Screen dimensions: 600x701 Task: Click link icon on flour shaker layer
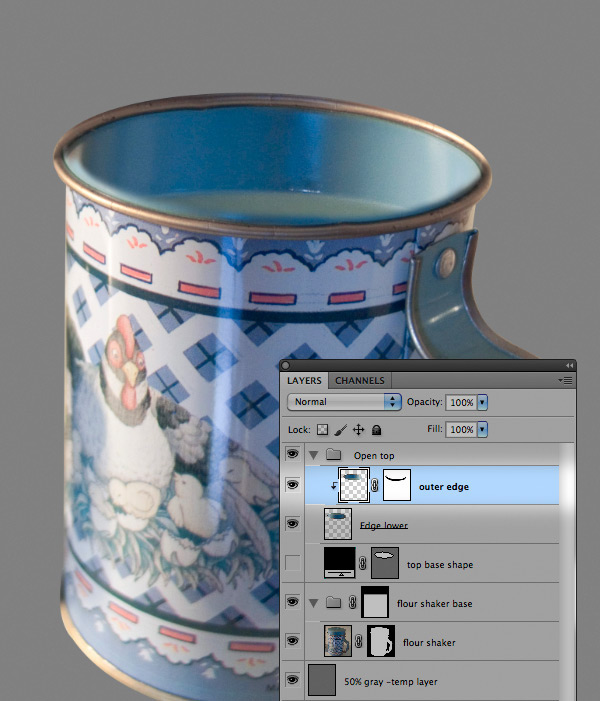pos(359,642)
